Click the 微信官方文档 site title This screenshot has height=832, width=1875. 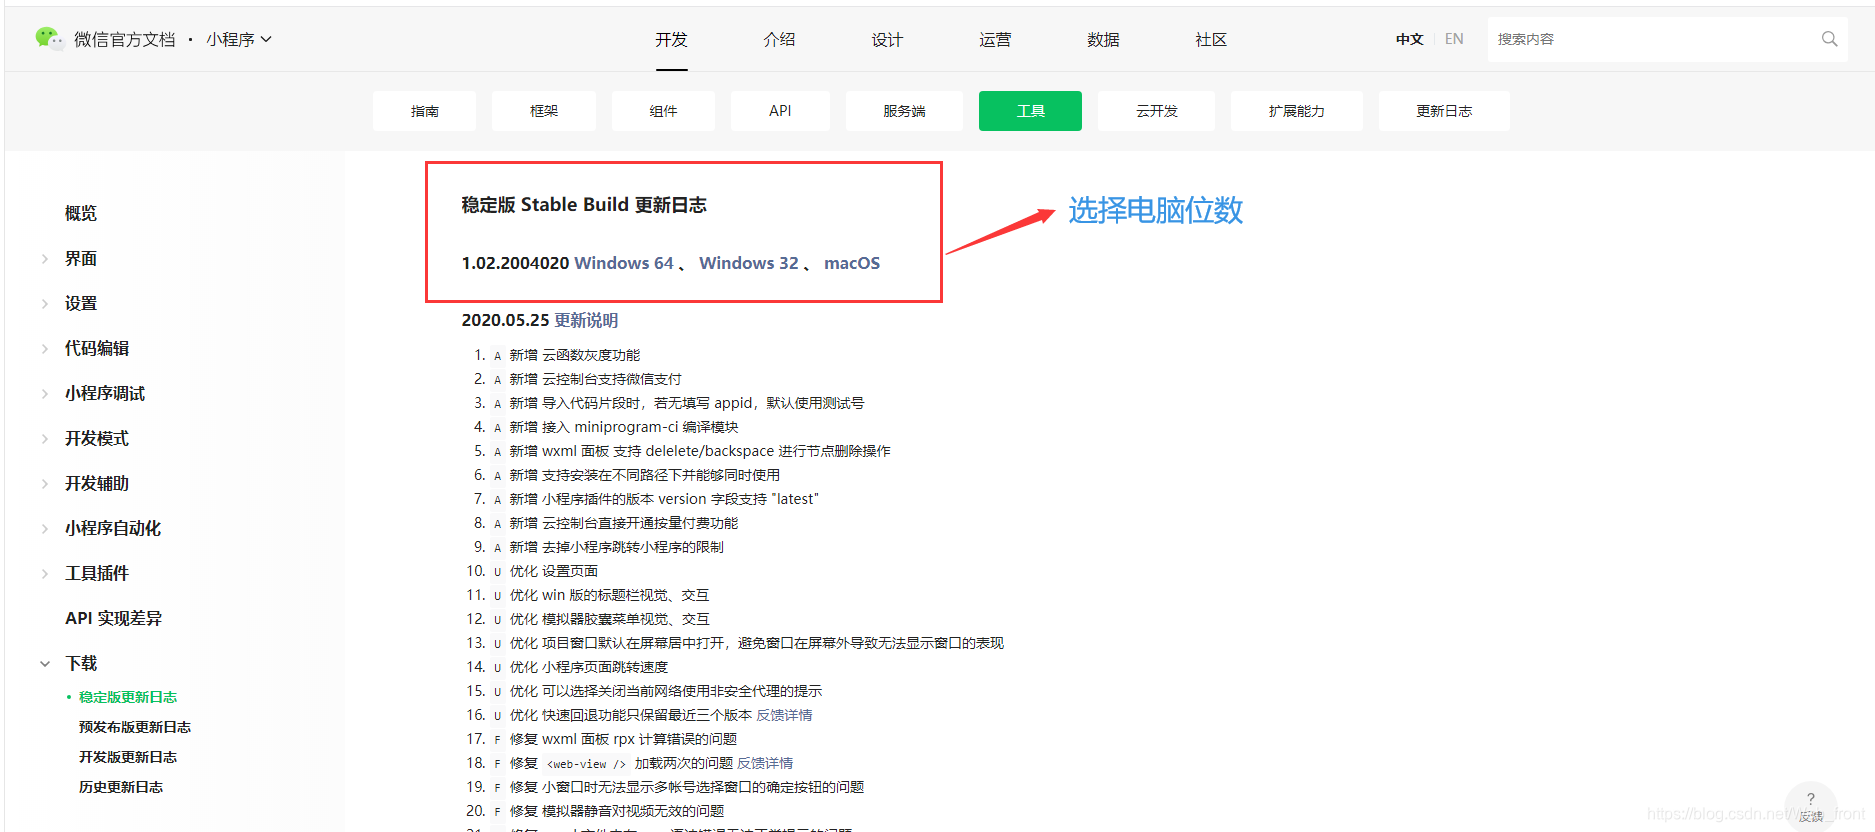tap(125, 39)
